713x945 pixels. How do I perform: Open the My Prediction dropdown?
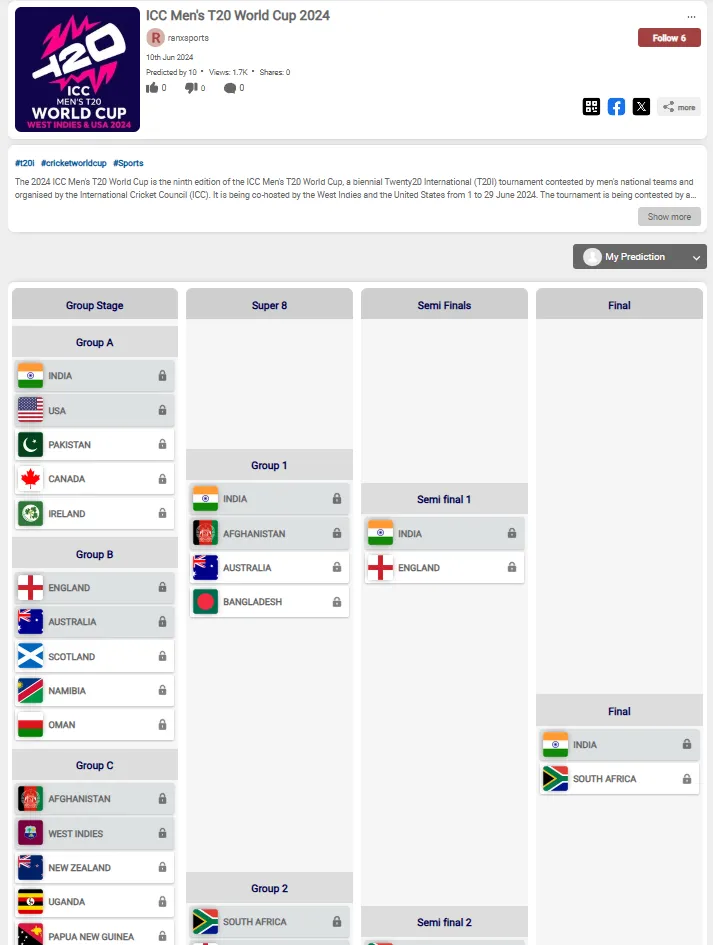click(x=640, y=257)
